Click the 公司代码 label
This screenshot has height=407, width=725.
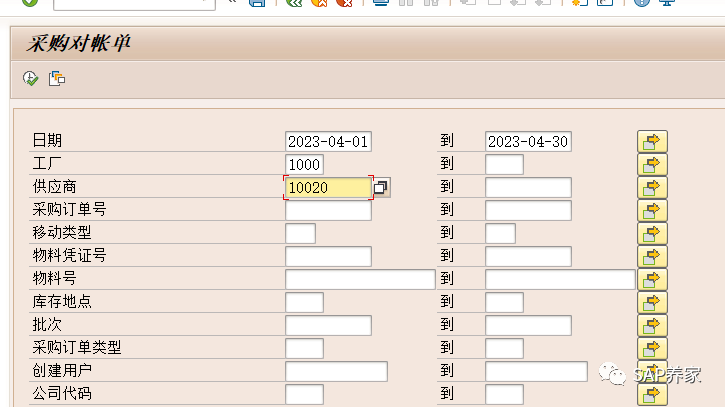62,394
